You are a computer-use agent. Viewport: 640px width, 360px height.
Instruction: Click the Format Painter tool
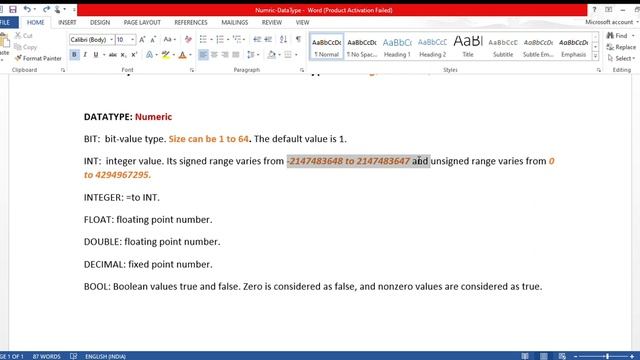pos(38,58)
